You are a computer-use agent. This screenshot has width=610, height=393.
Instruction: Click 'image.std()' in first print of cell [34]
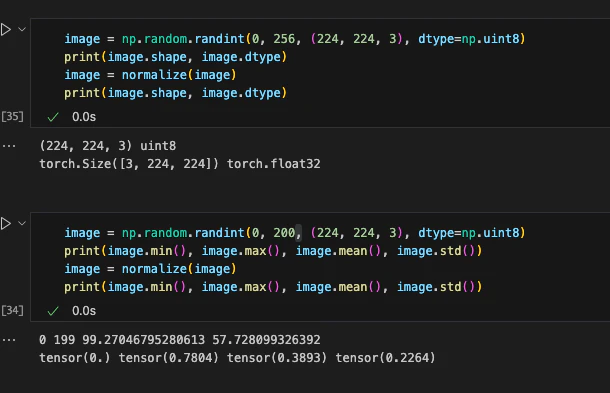click(x=436, y=251)
